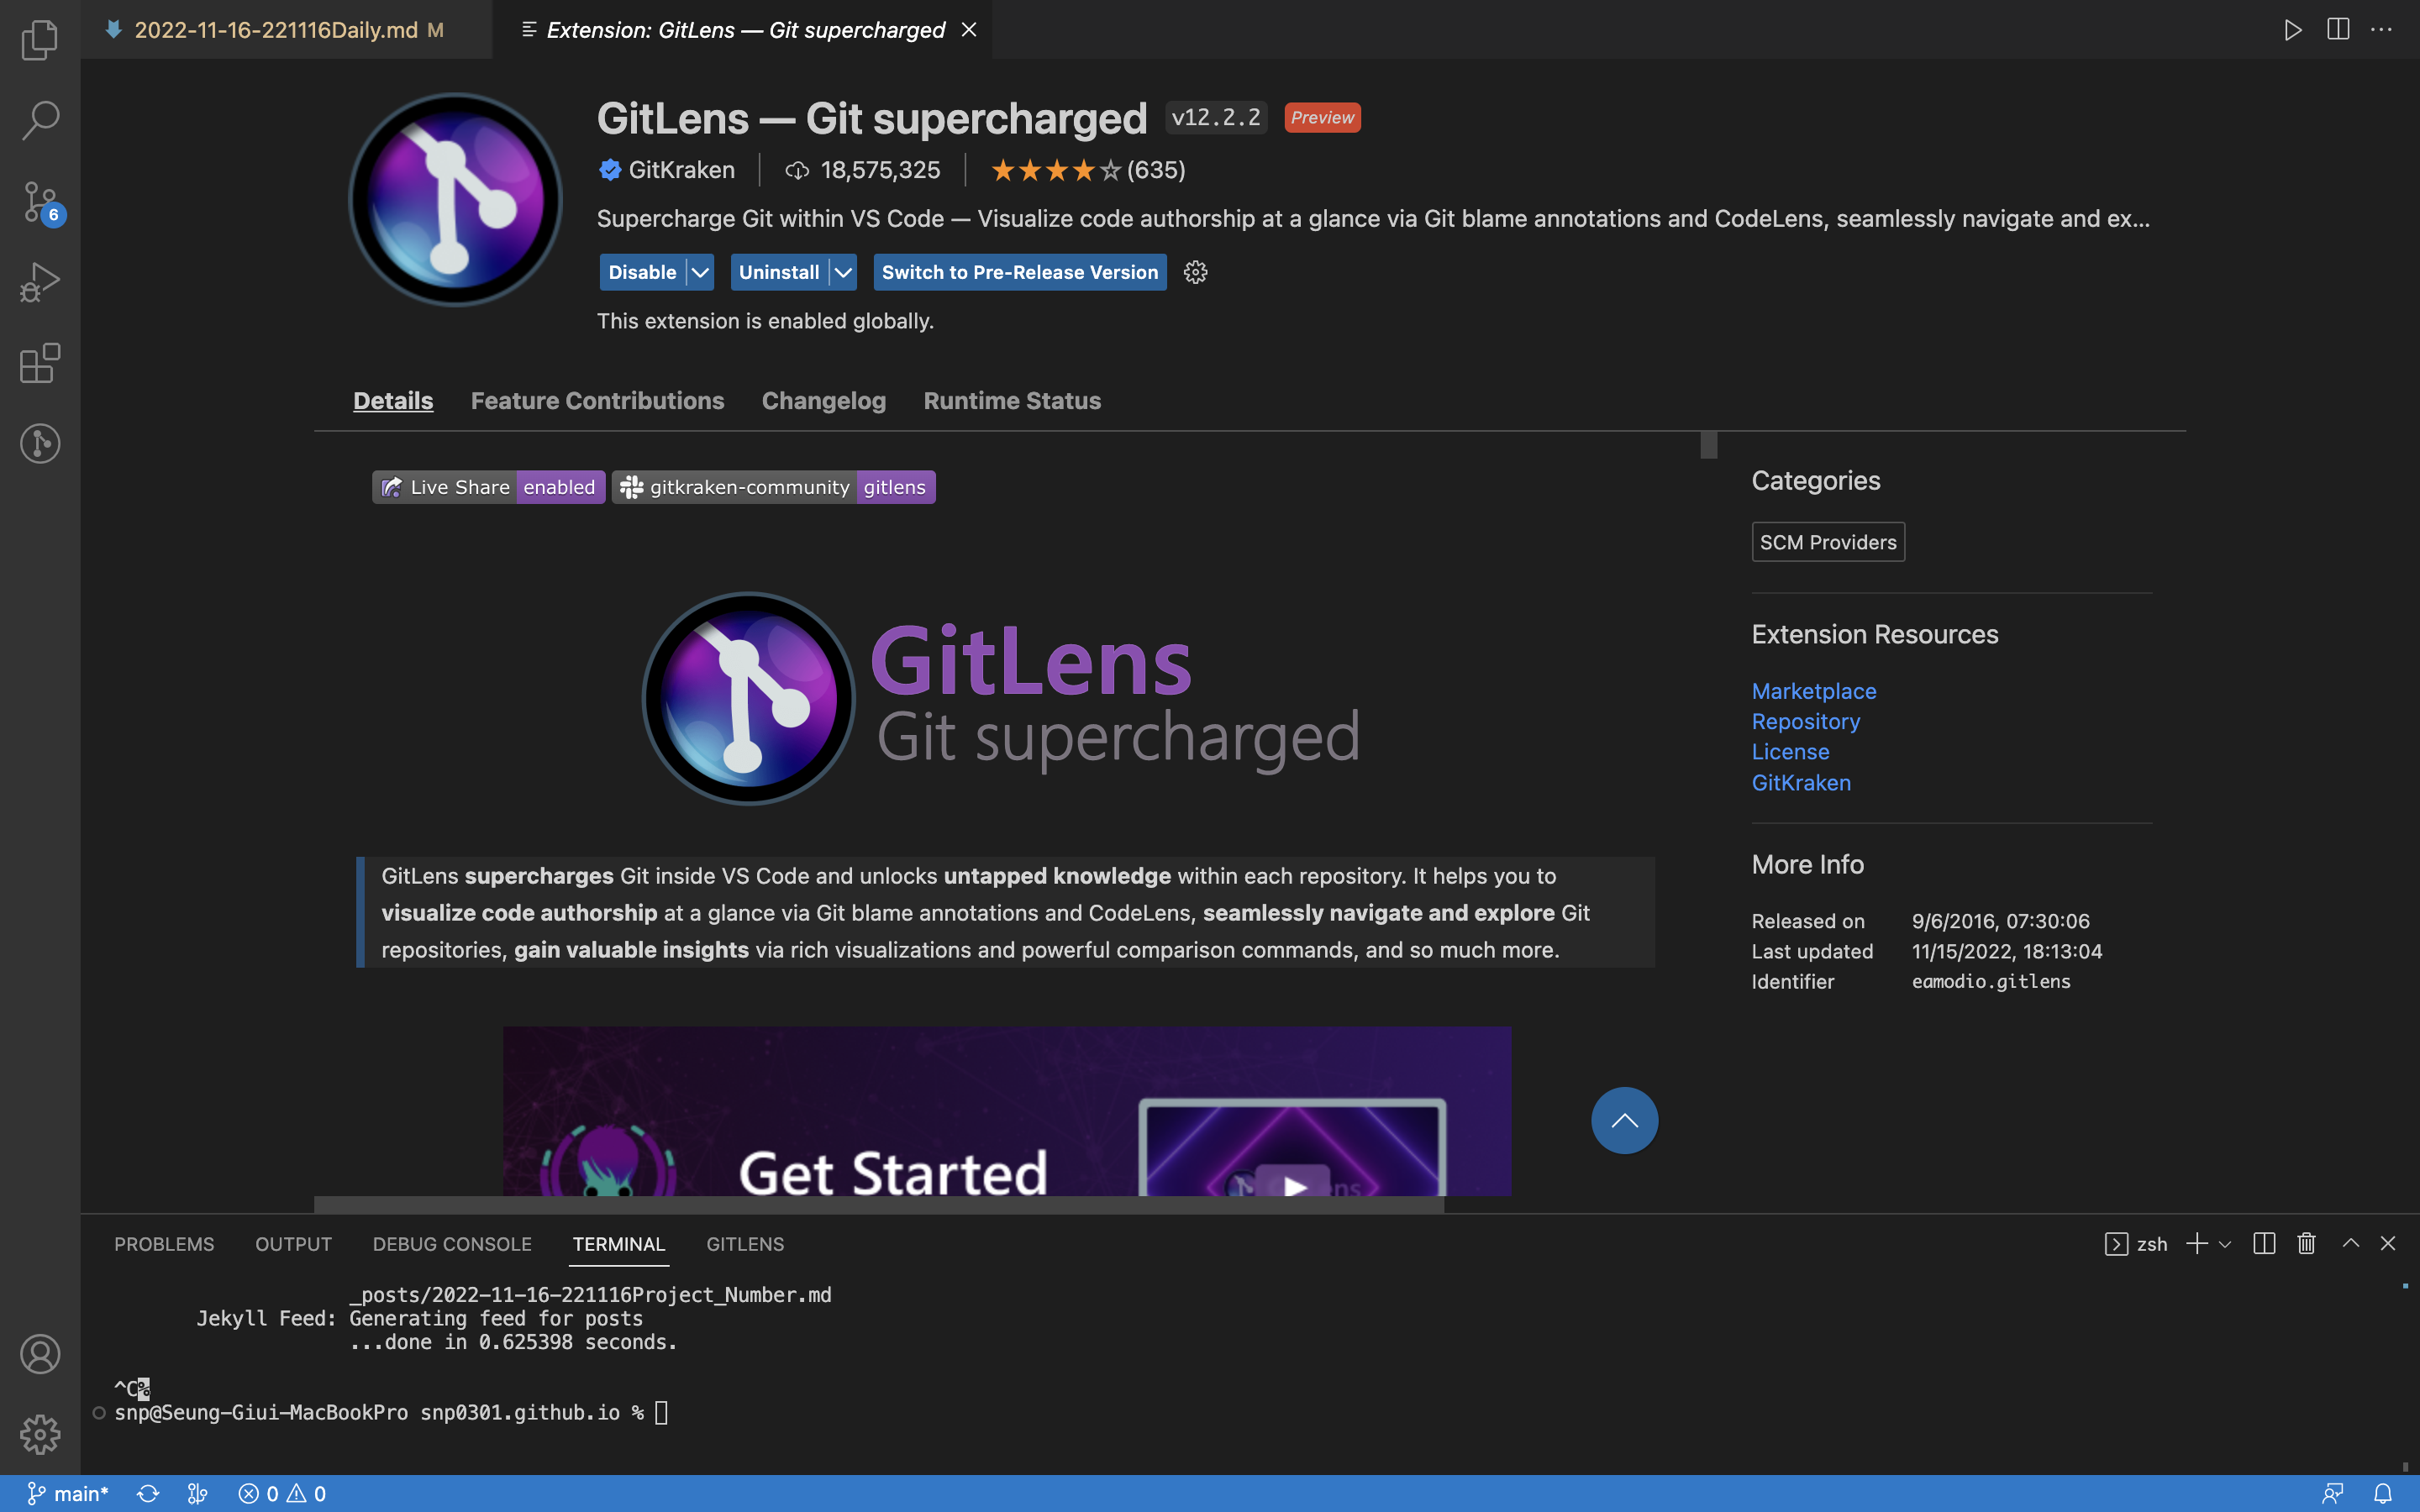Open Run and Debug view

[40, 283]
